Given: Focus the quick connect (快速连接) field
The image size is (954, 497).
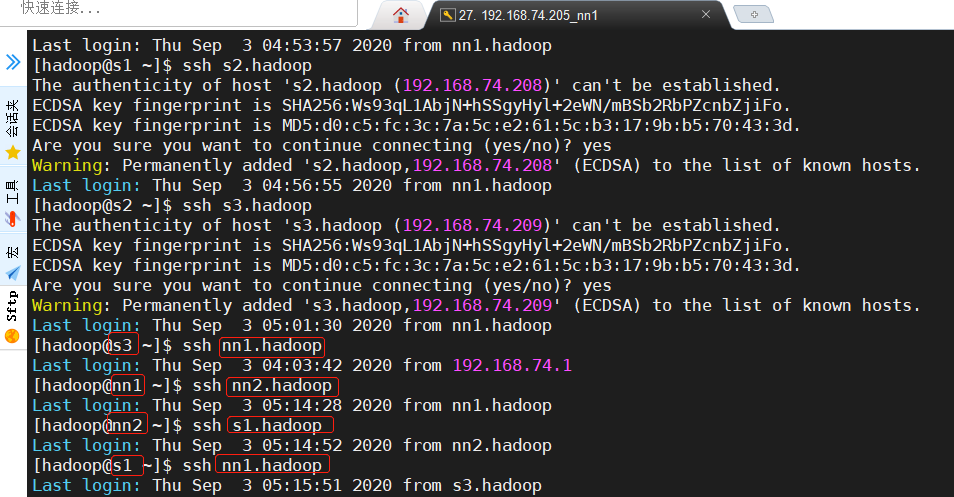Looking at the screenshot, I should point(179,10).
